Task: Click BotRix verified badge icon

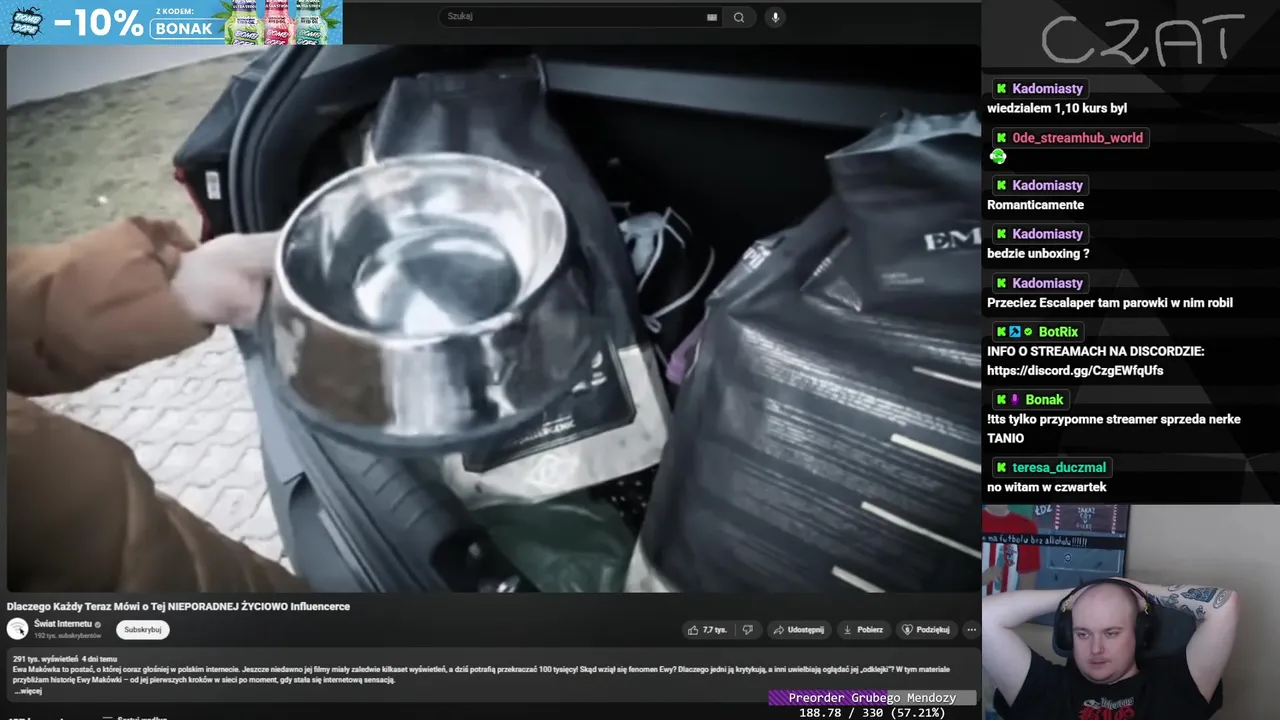Action: point(1028,332)
